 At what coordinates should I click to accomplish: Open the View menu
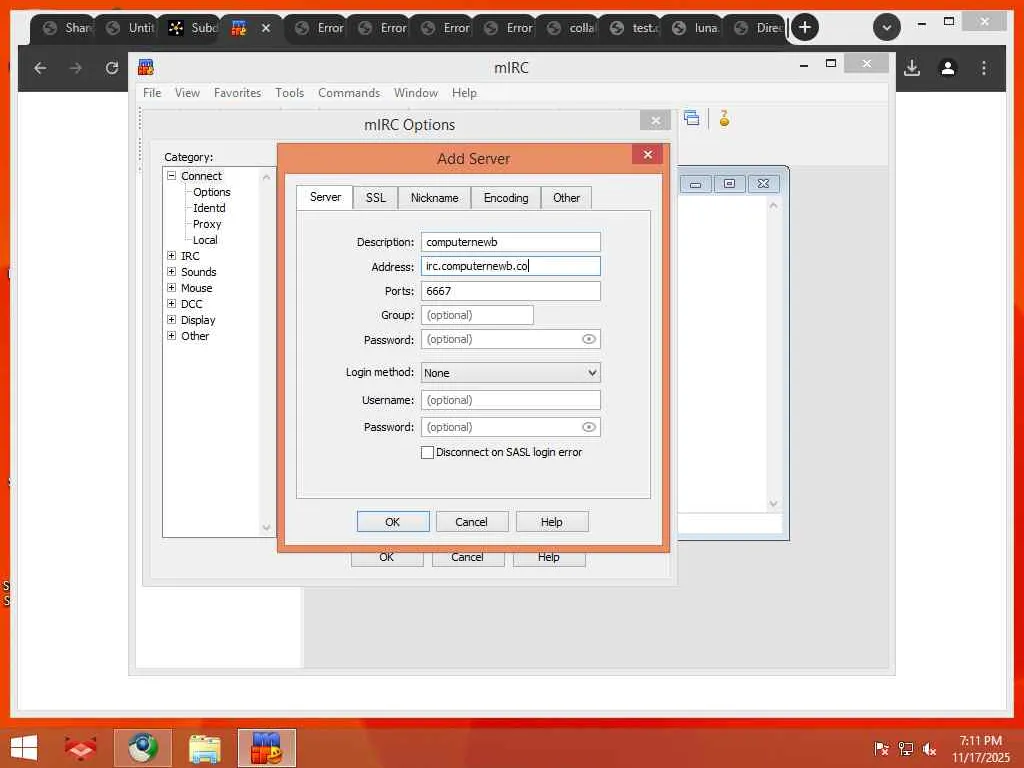pyautogui.click(x=187, y=93)
